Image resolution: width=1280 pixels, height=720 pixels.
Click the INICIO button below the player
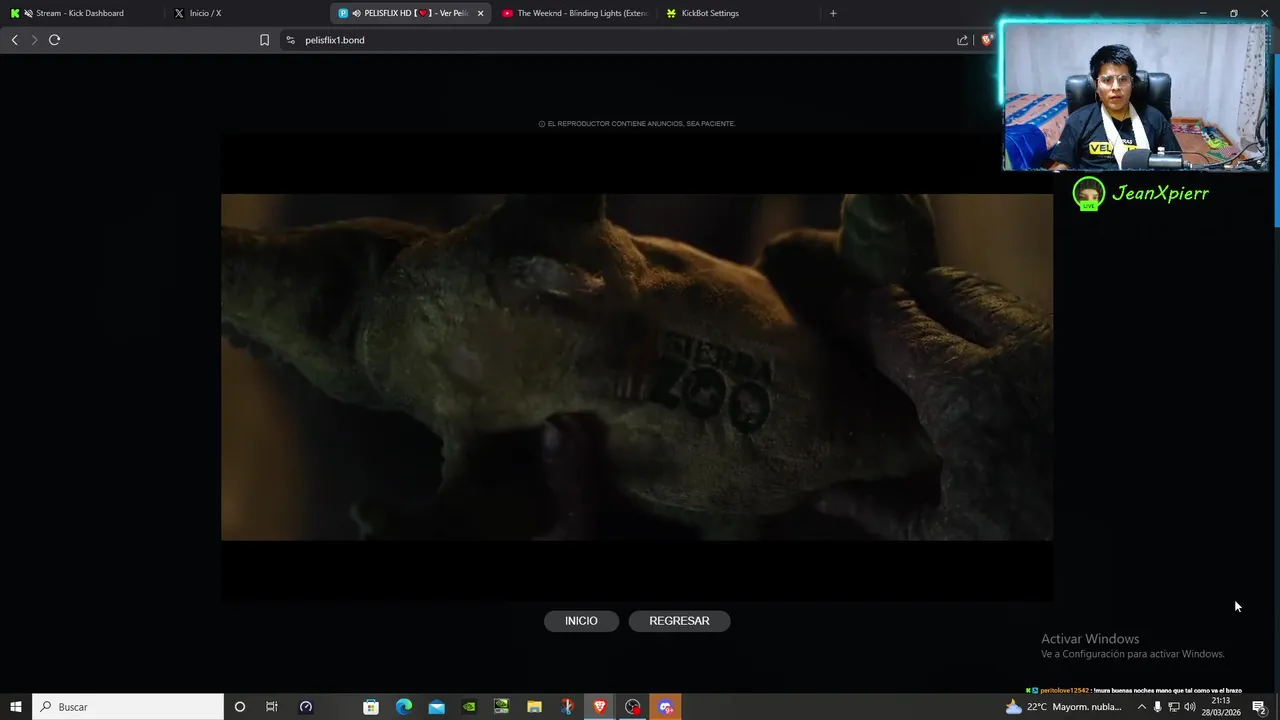(581, 621)
